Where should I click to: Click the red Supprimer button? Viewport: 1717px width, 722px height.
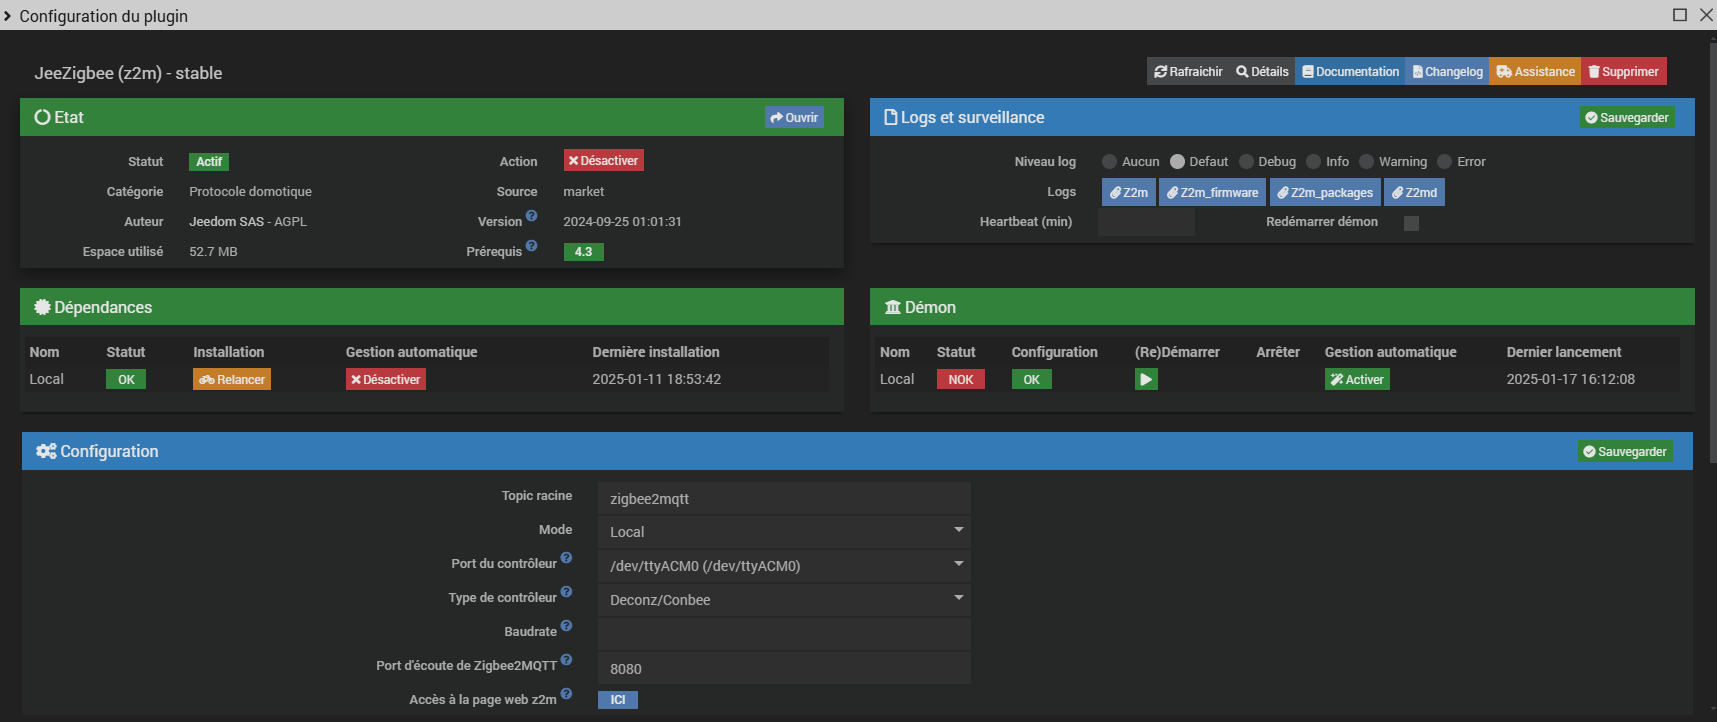[1623, 72]
